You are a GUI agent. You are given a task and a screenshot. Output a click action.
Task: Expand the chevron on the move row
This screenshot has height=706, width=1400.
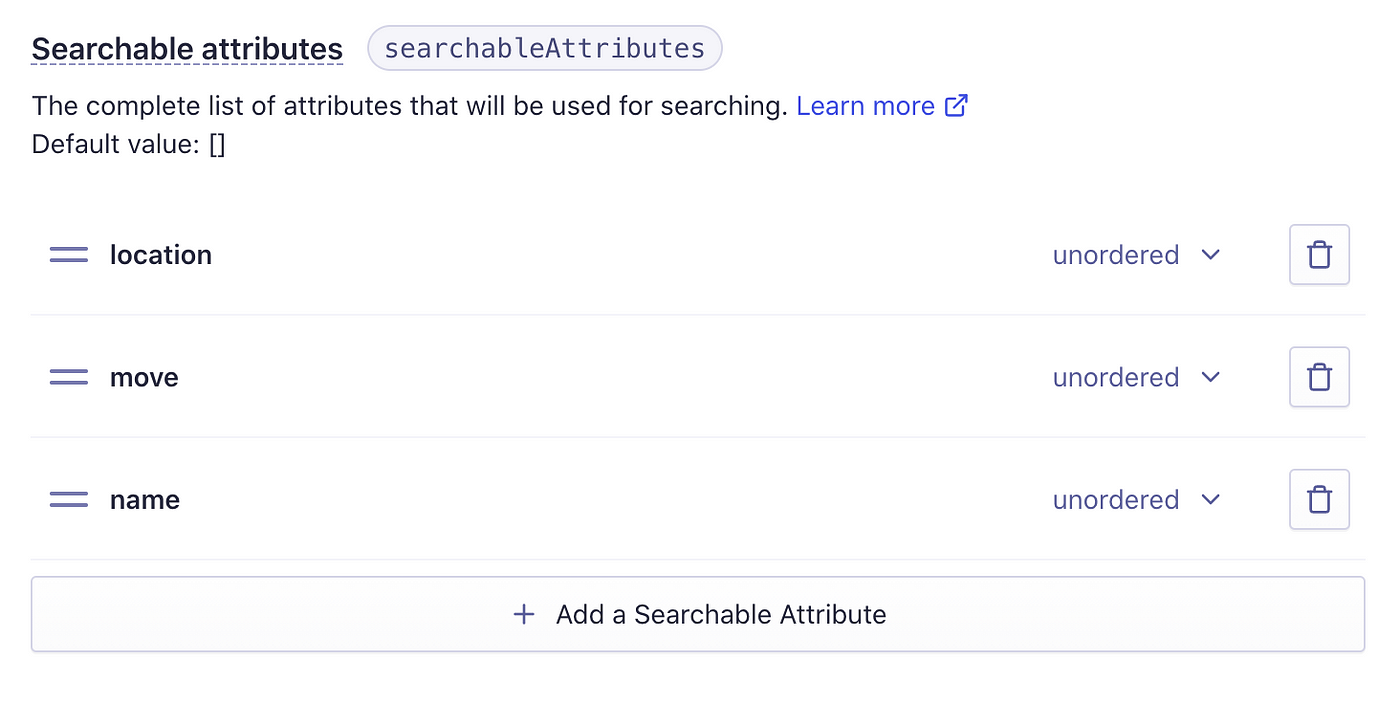click(1211, 377)
